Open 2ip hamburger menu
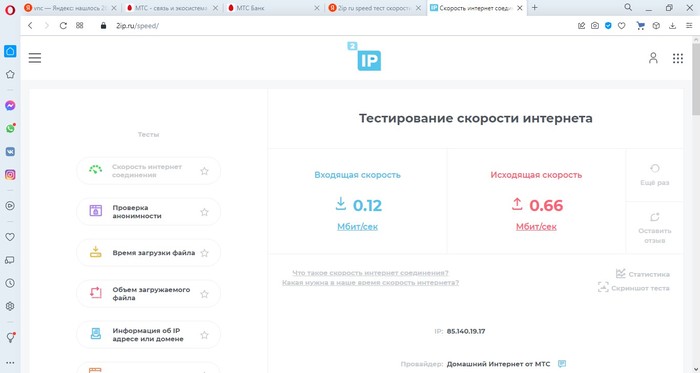This screenshot has width=700, height=373. 35,58
